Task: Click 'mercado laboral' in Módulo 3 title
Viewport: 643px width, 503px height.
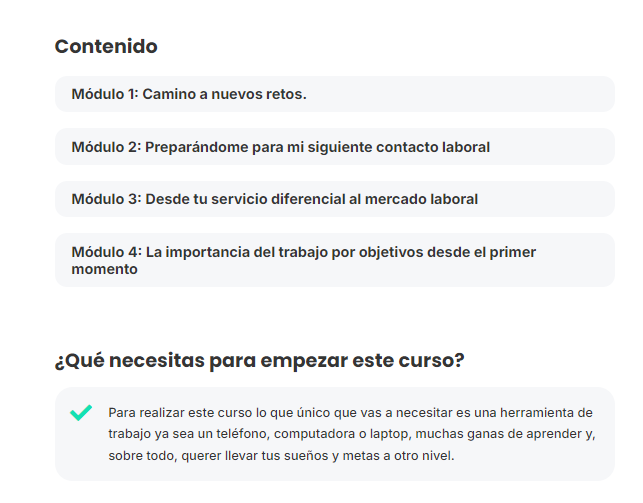Action: [421, 199]
